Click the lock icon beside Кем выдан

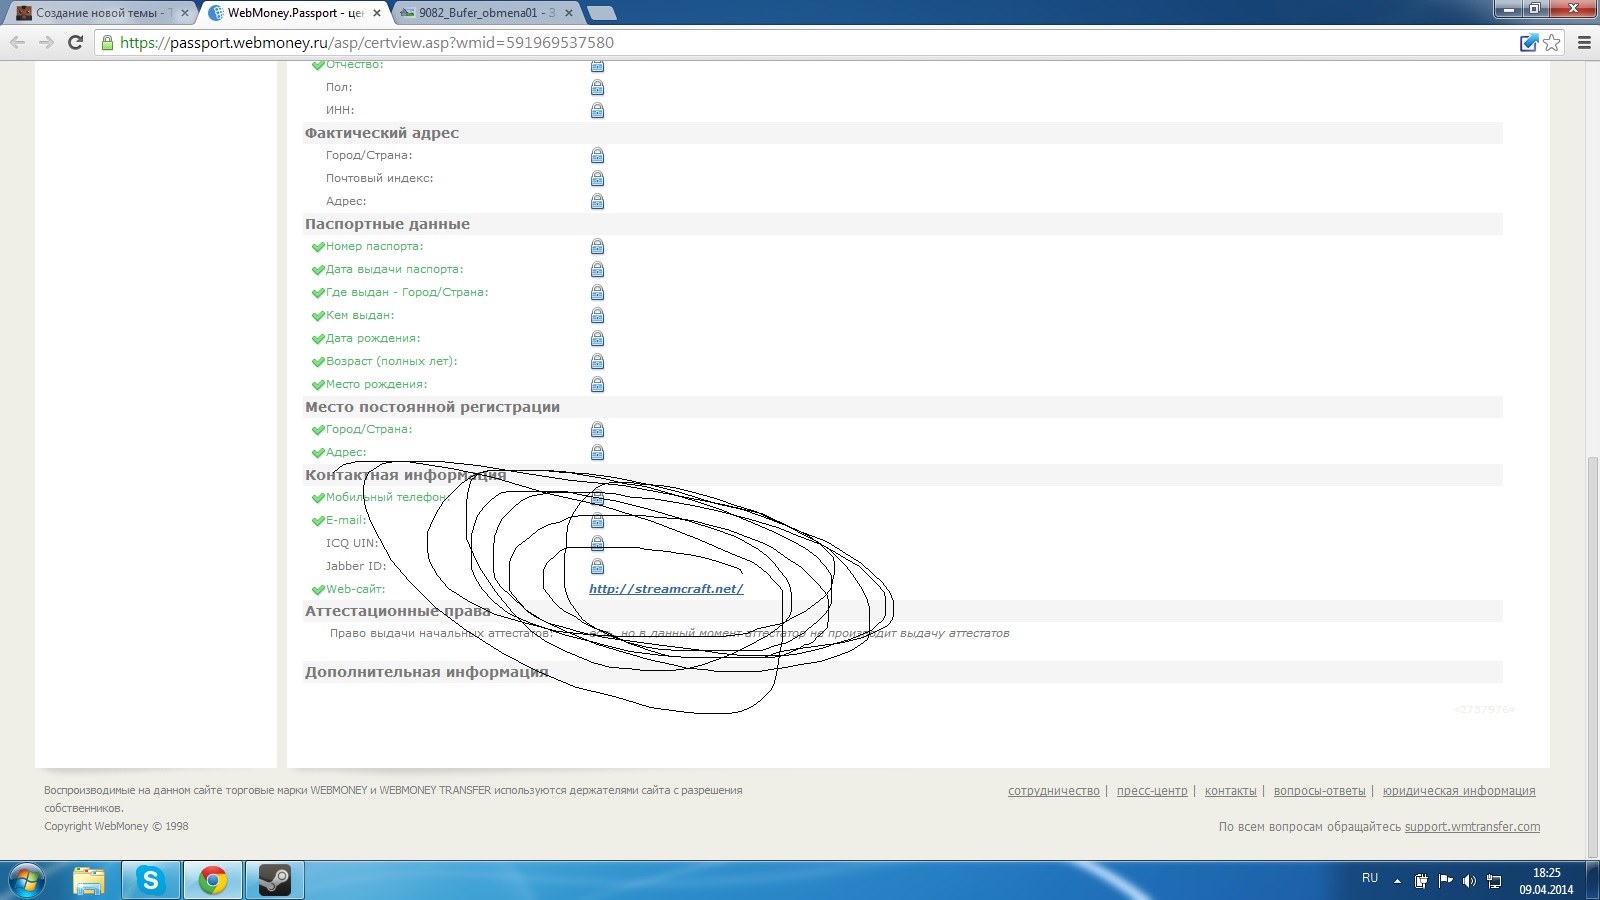(597, 316)
